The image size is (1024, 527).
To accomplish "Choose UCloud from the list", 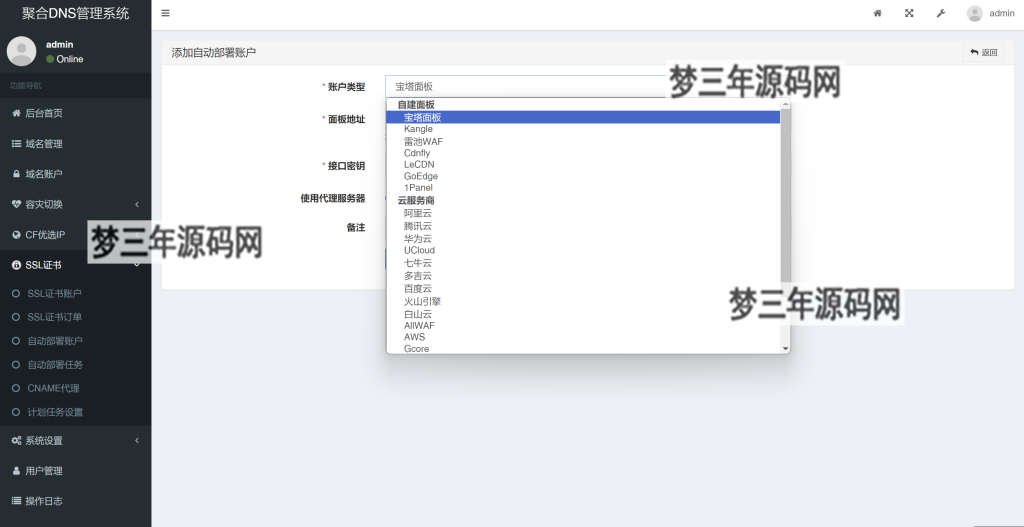I will tap(583, 250).
